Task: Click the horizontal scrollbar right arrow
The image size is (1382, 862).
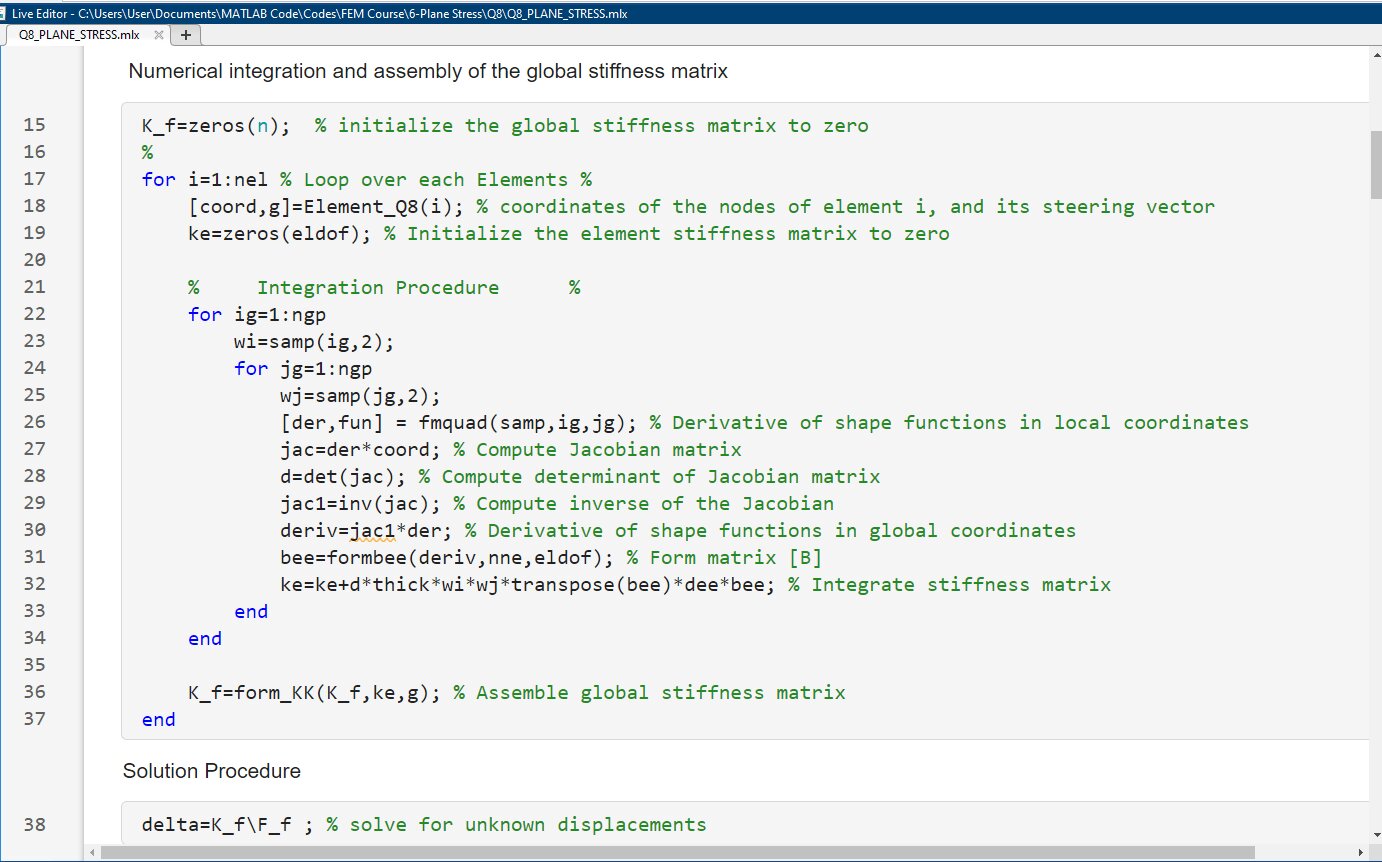Action: point(1359,852)
